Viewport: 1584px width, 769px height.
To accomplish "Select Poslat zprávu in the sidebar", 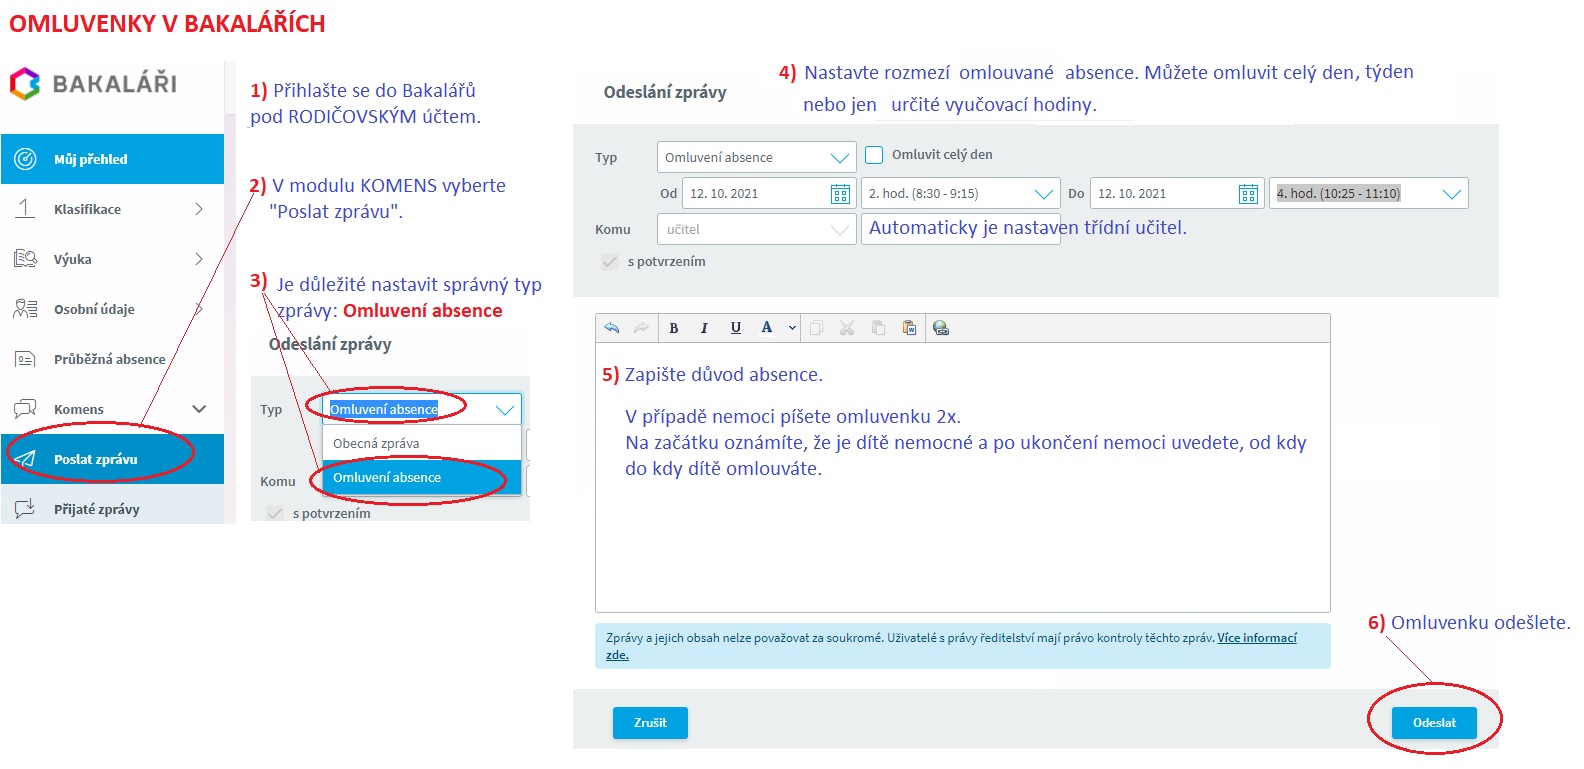I will (x=112, y=459).
